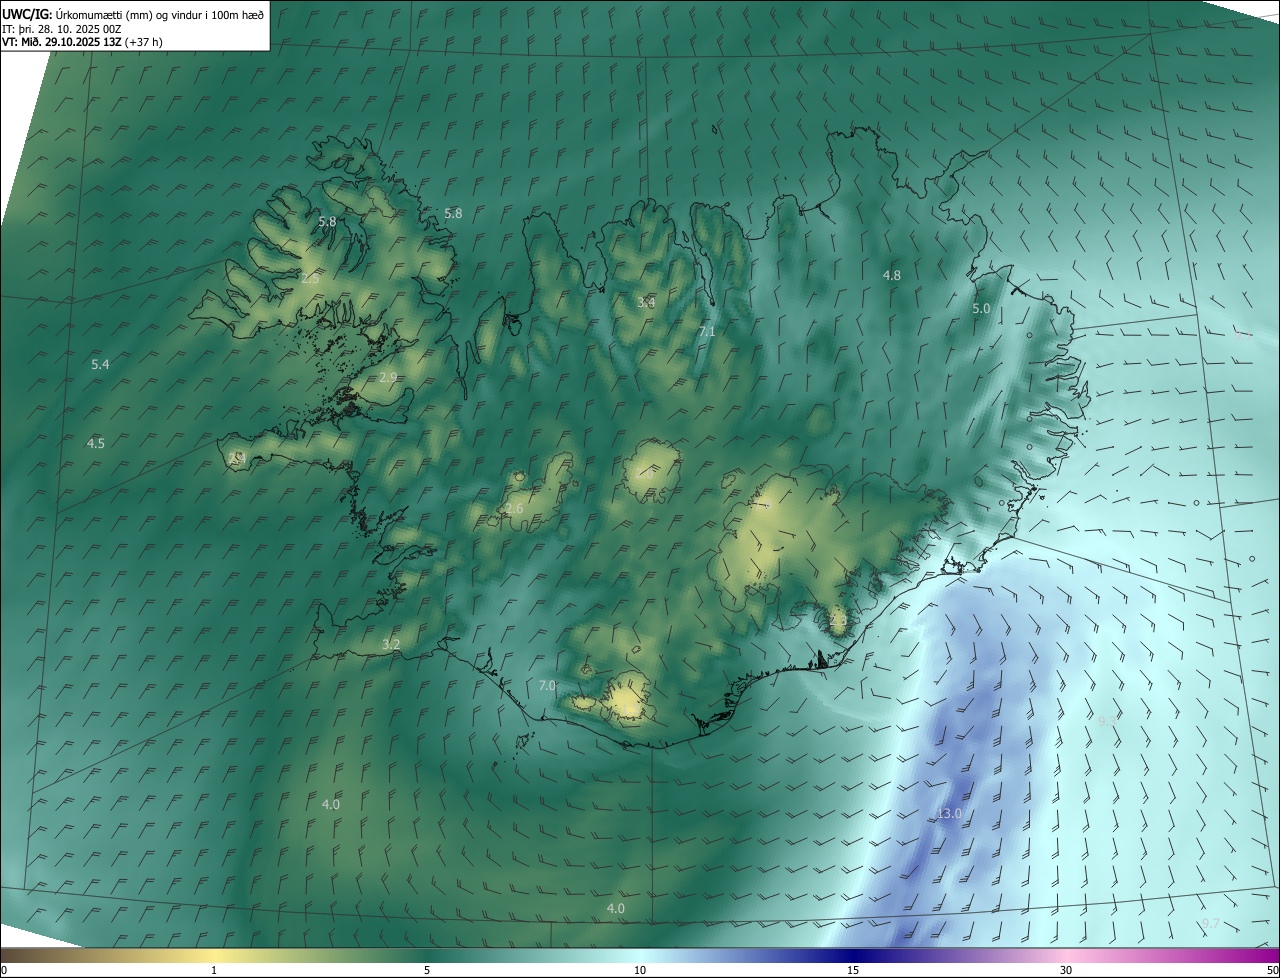Click the colour scale tick label 5
The width and height of the screenshot is (1280, 978).
coord(427,970)
